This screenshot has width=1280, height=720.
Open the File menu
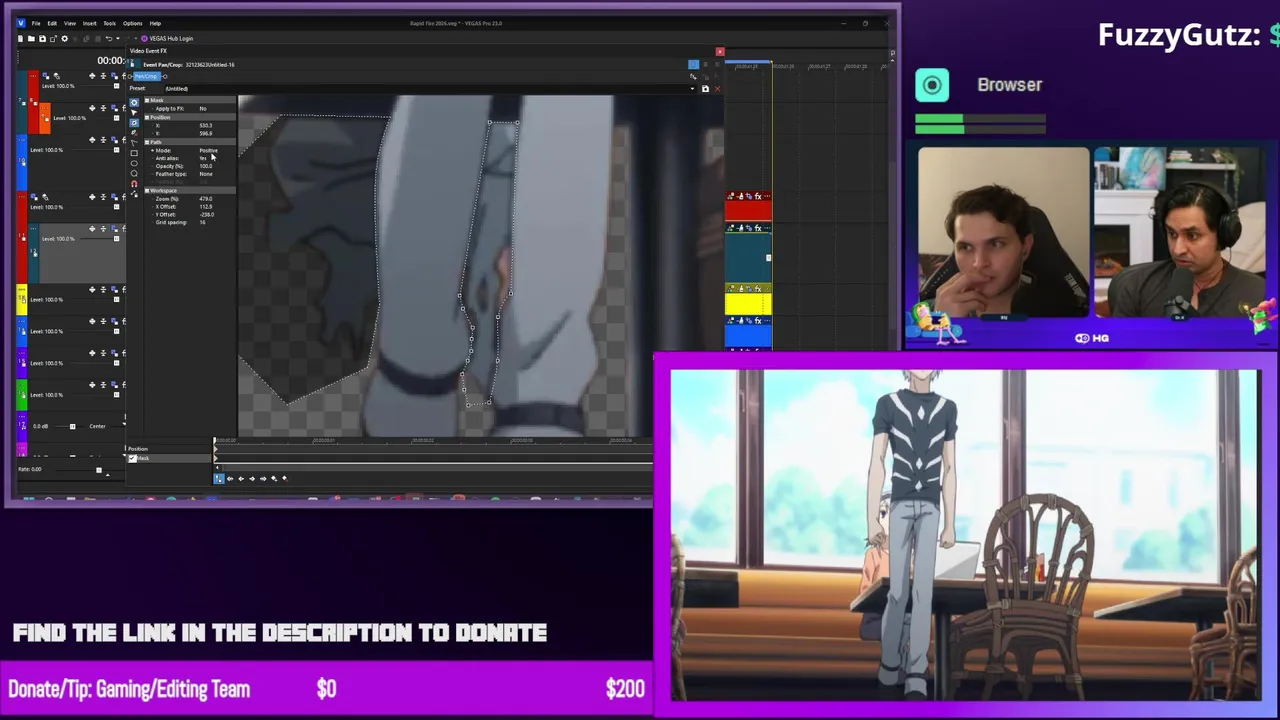pyautogui.click(x=36, y=23)
